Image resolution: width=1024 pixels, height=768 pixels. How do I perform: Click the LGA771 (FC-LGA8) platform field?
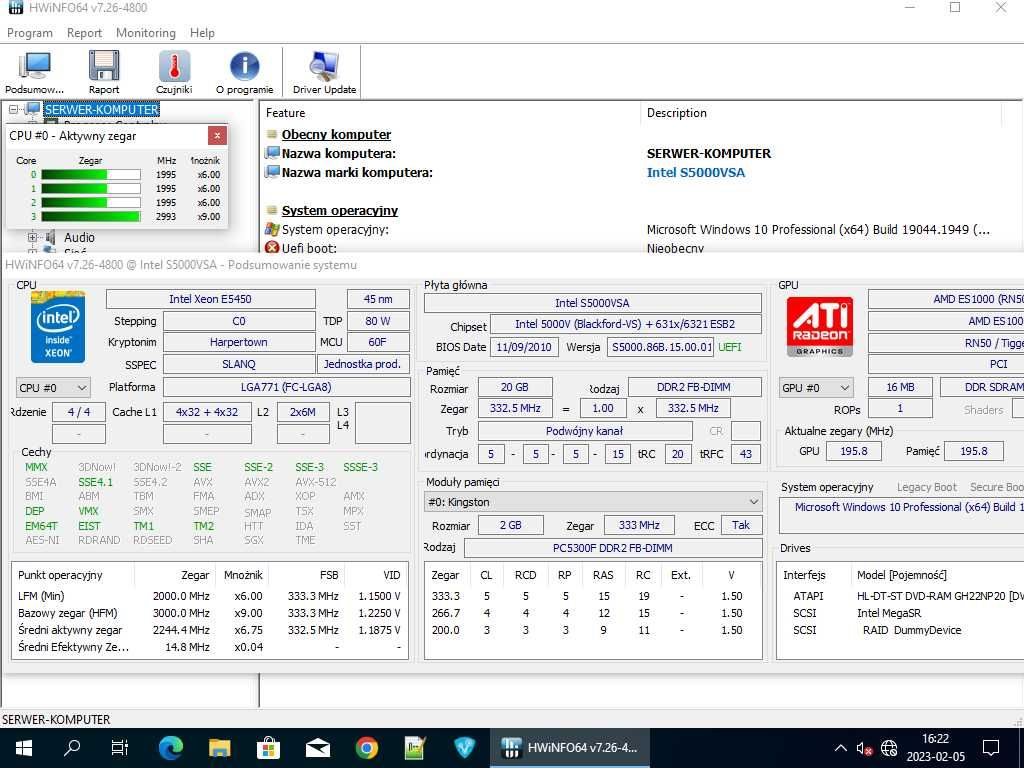(286, 387)
